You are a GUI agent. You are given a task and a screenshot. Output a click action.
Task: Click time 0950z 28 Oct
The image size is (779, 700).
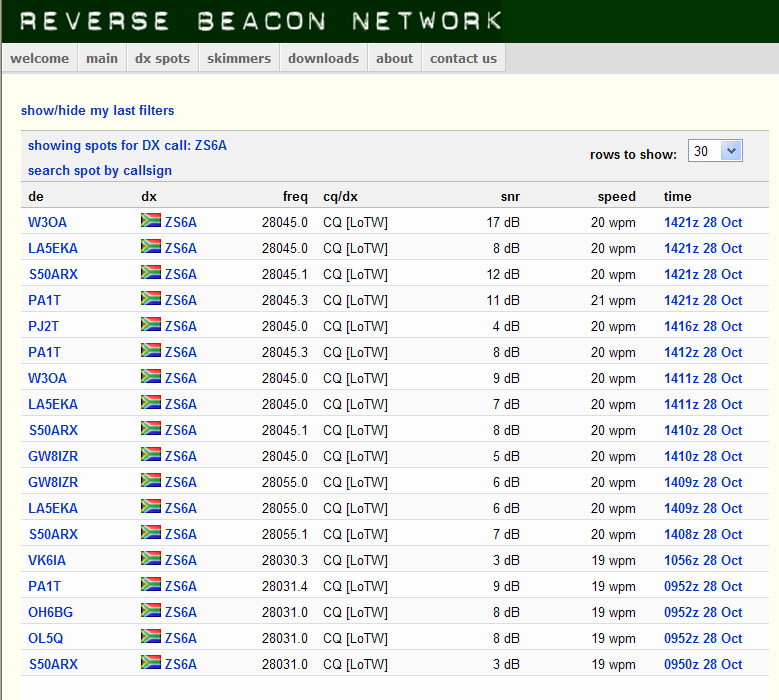[x=703, y=664]
